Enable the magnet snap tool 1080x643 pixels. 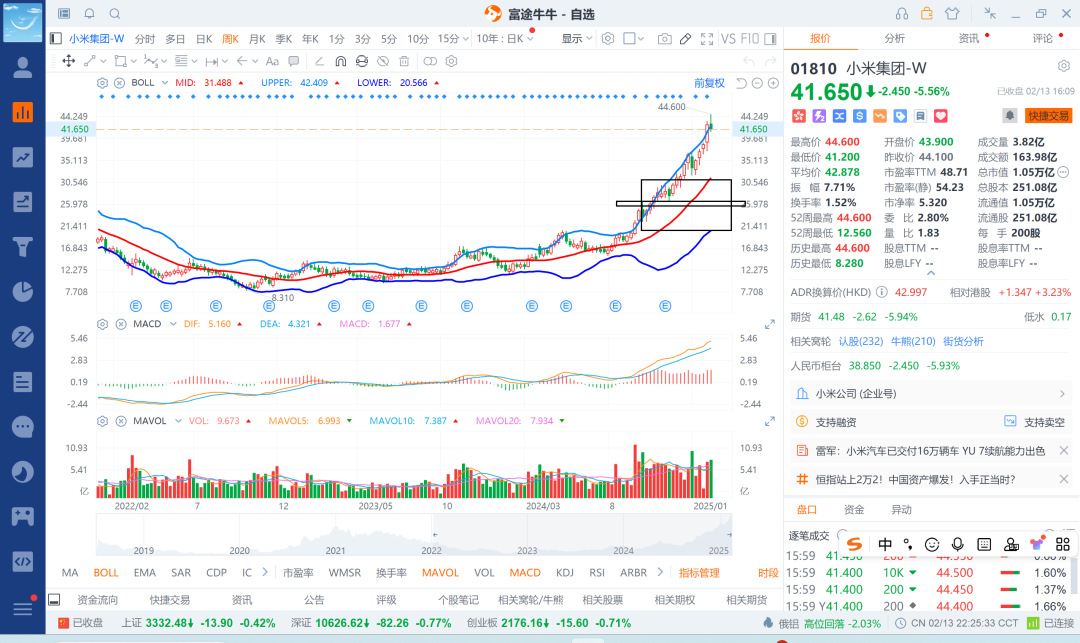pyautogui.click(x=340, y=61)
